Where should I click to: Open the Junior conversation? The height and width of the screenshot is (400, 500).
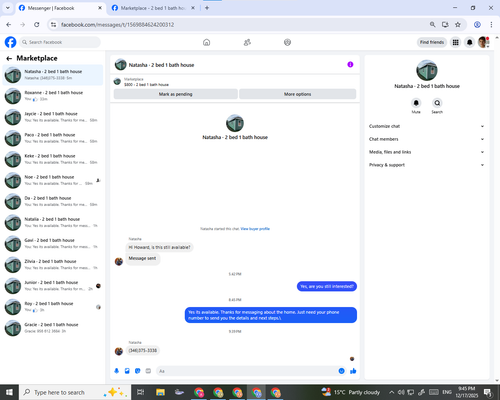point(53,286)
